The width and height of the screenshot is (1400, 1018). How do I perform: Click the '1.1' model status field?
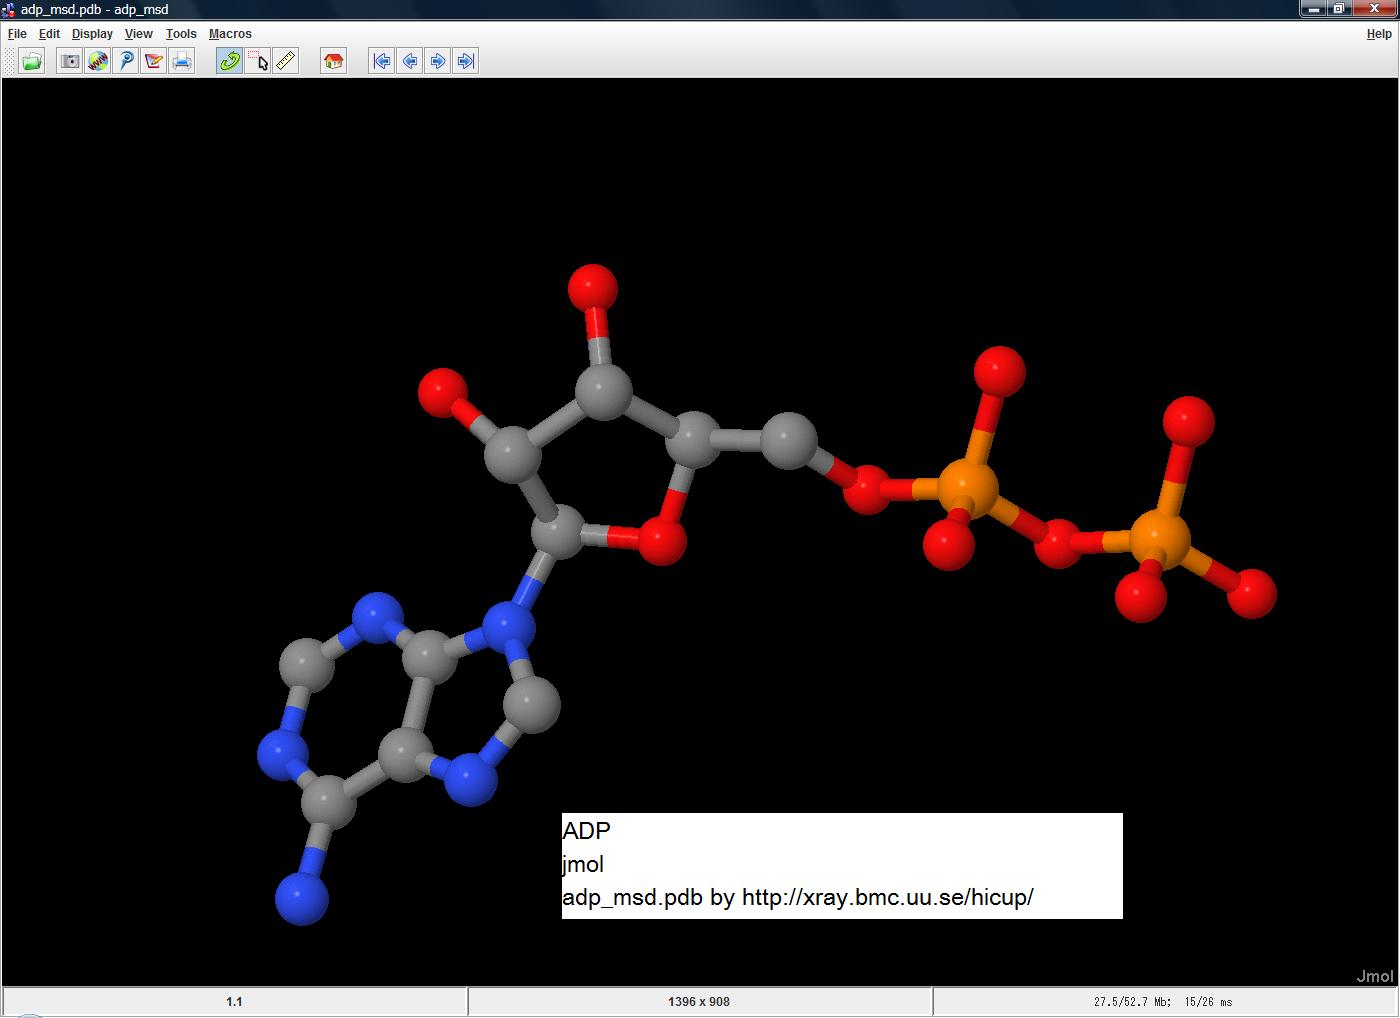pos(234,1001)
